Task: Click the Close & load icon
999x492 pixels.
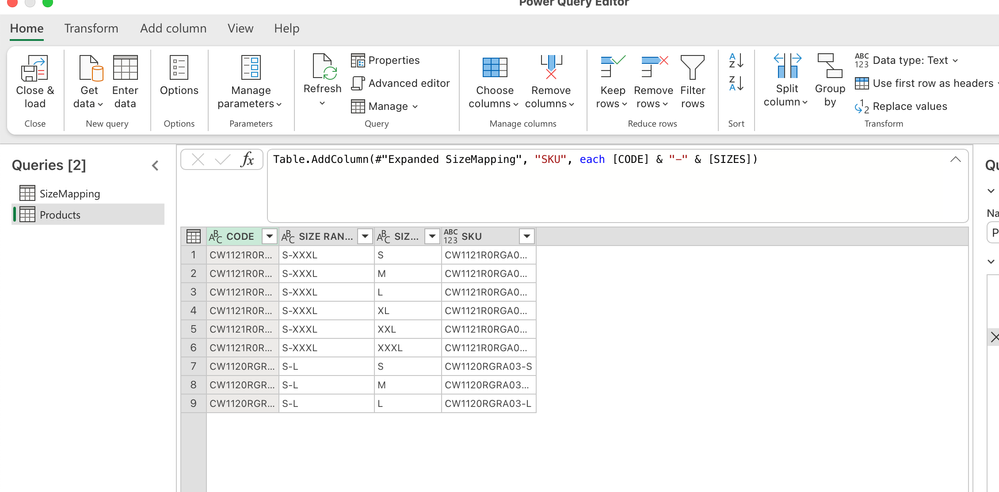Action: click(x=34, y=68)
